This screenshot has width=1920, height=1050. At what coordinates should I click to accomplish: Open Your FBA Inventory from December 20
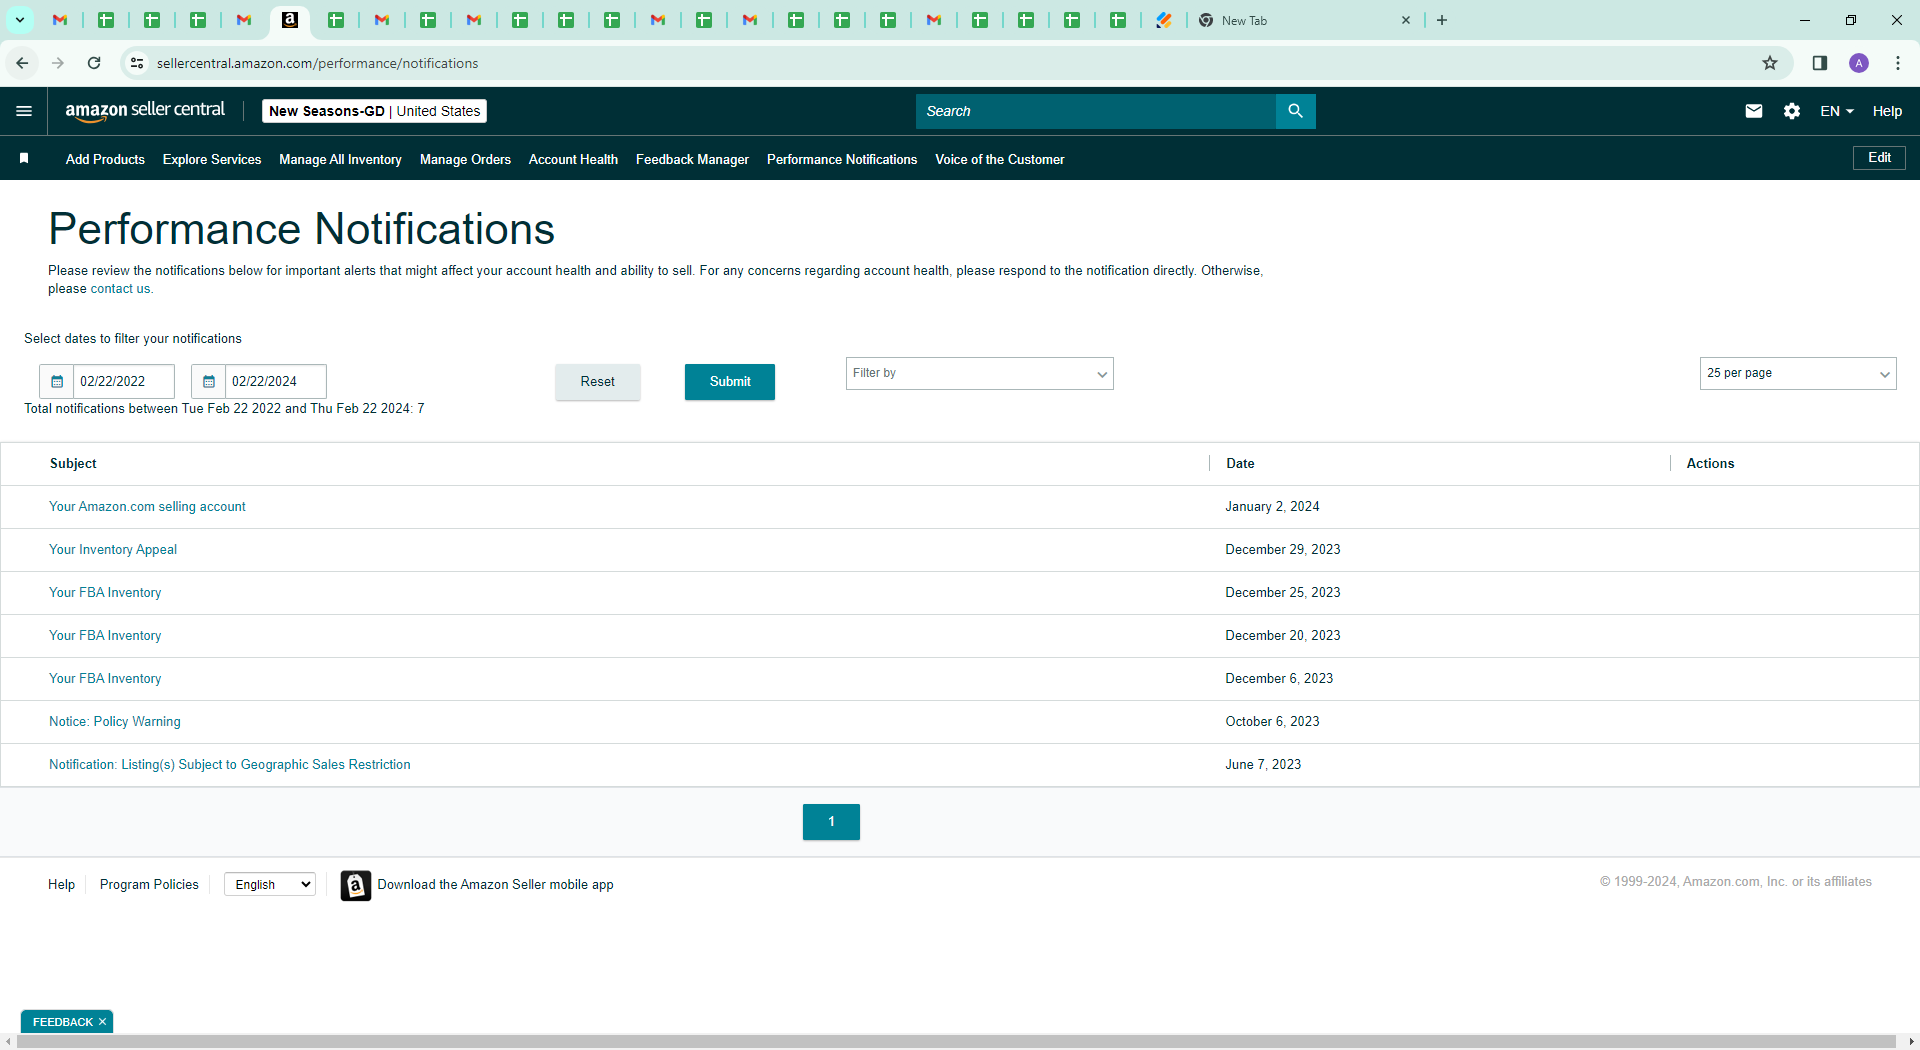coord(105,636)
